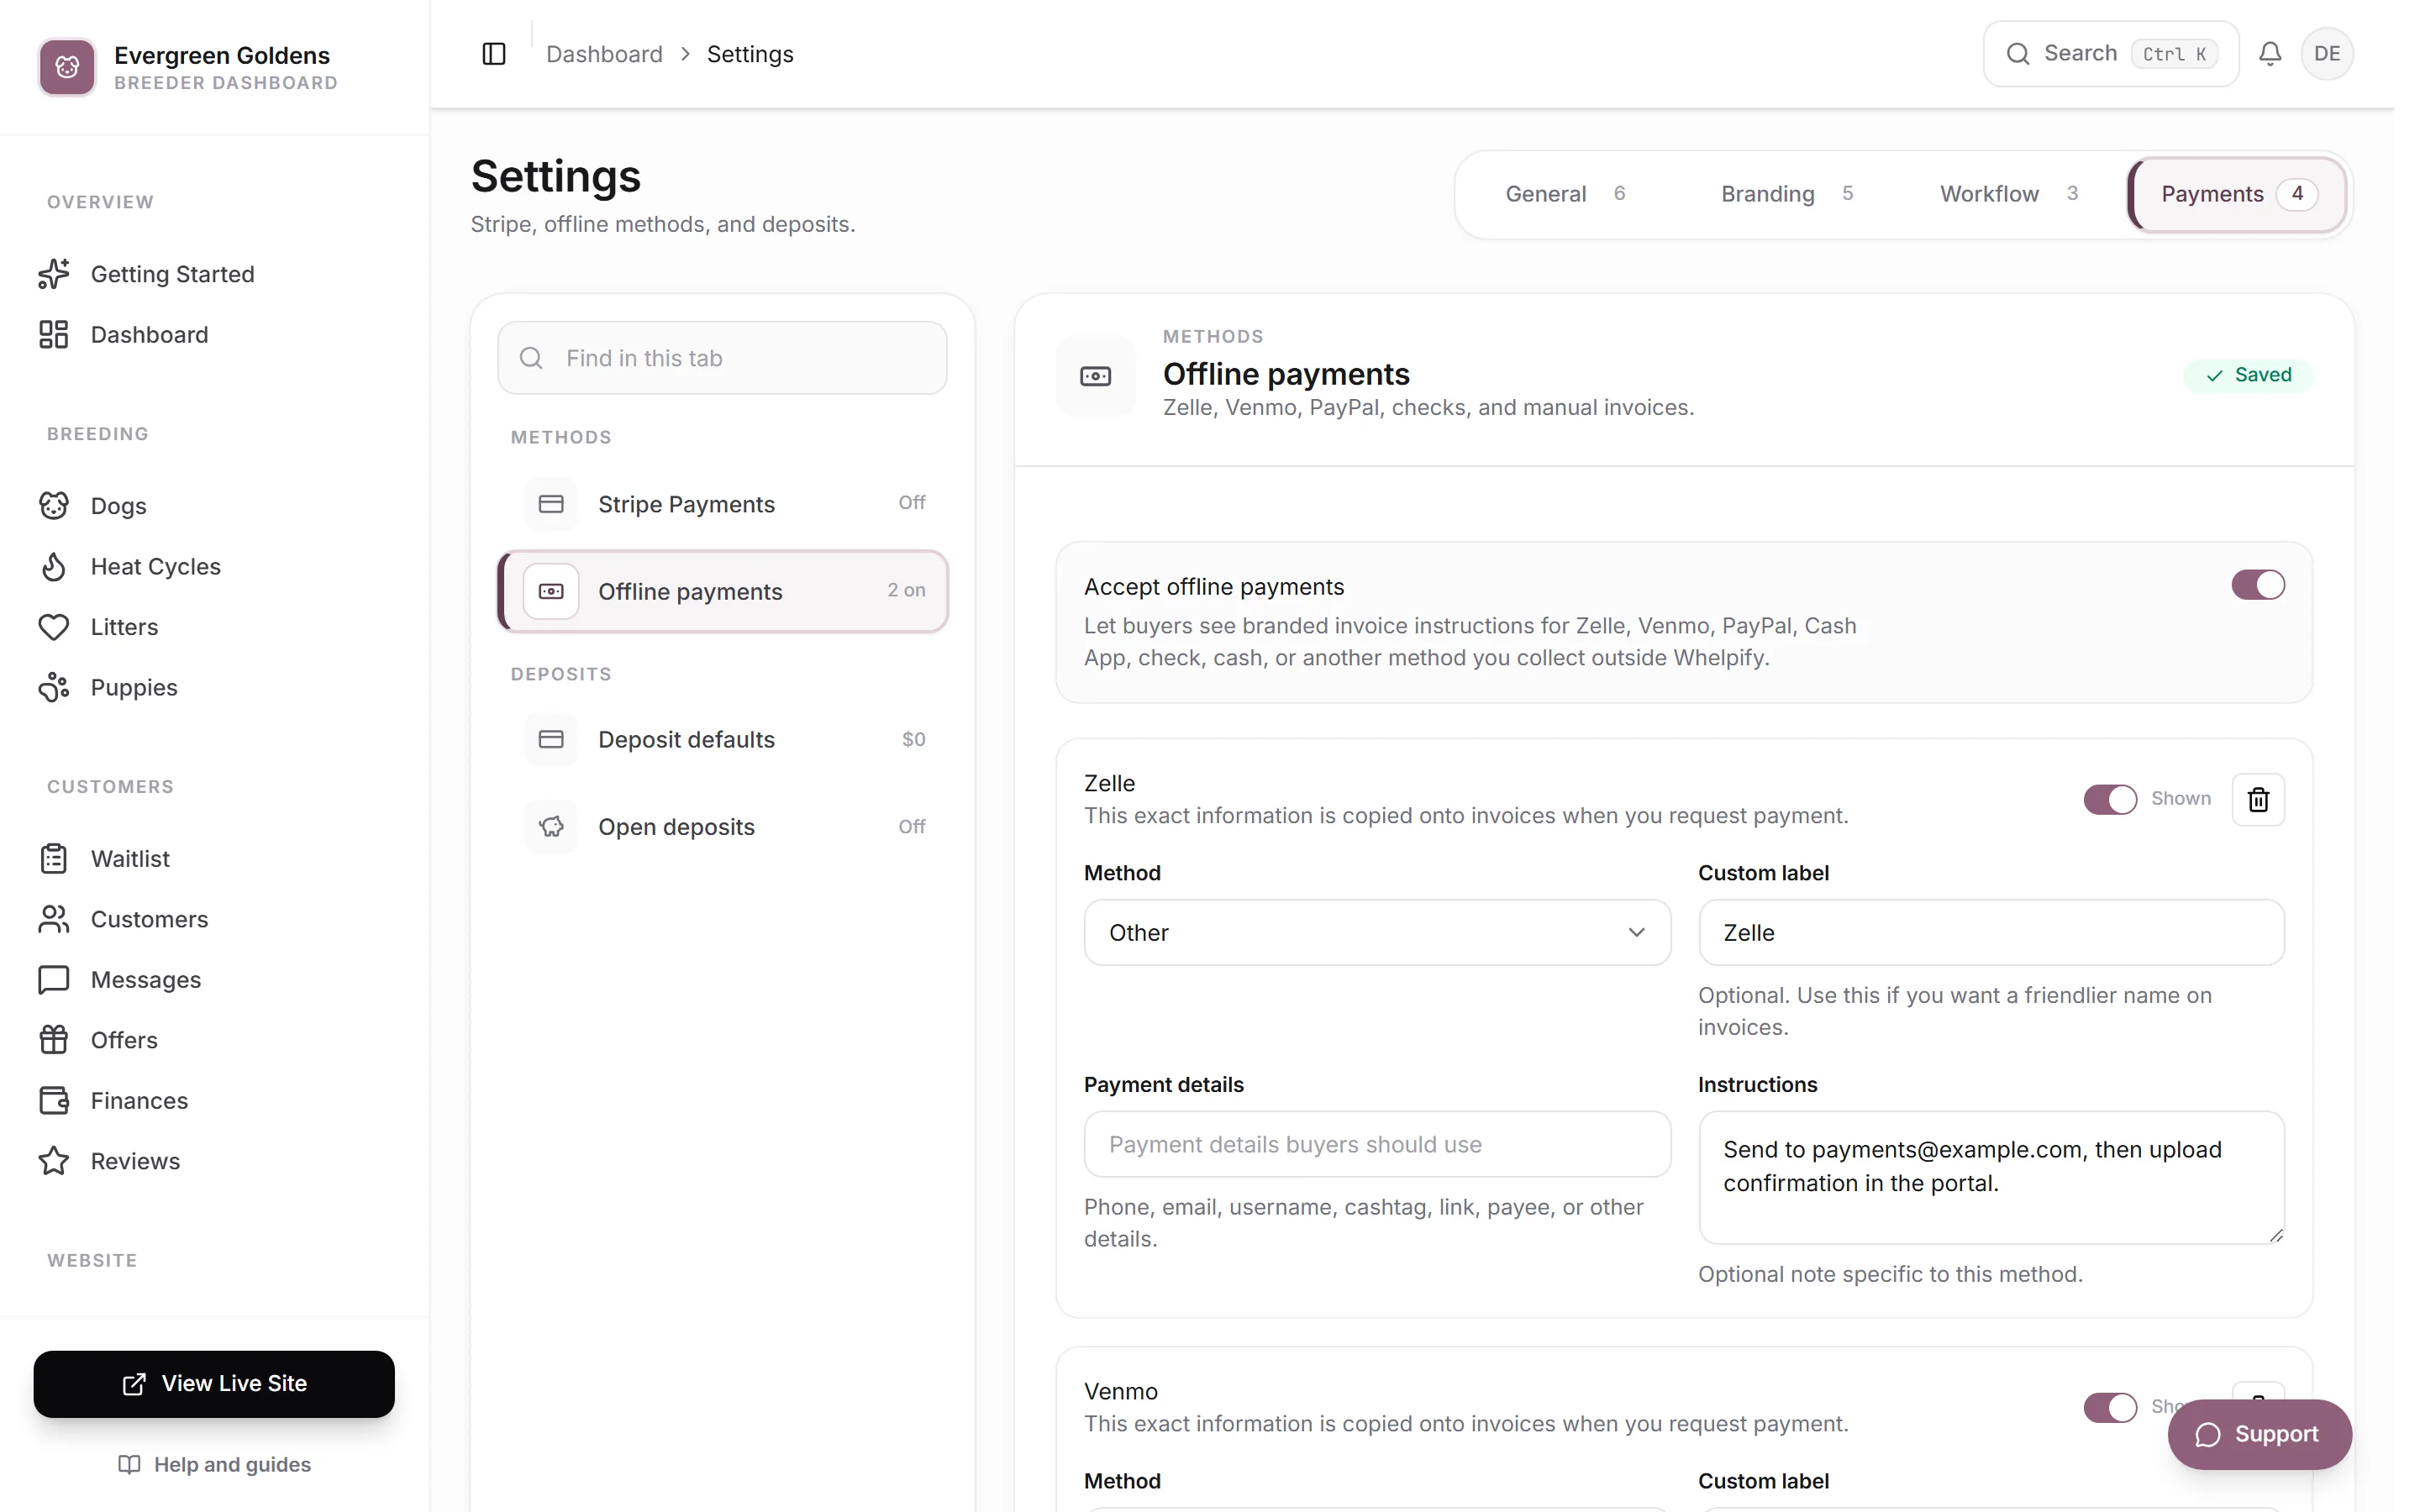This screenshot has height=1512, width=2420.
Task: Open the Search Ctrl K box
Action: (x=2110, y=54)
